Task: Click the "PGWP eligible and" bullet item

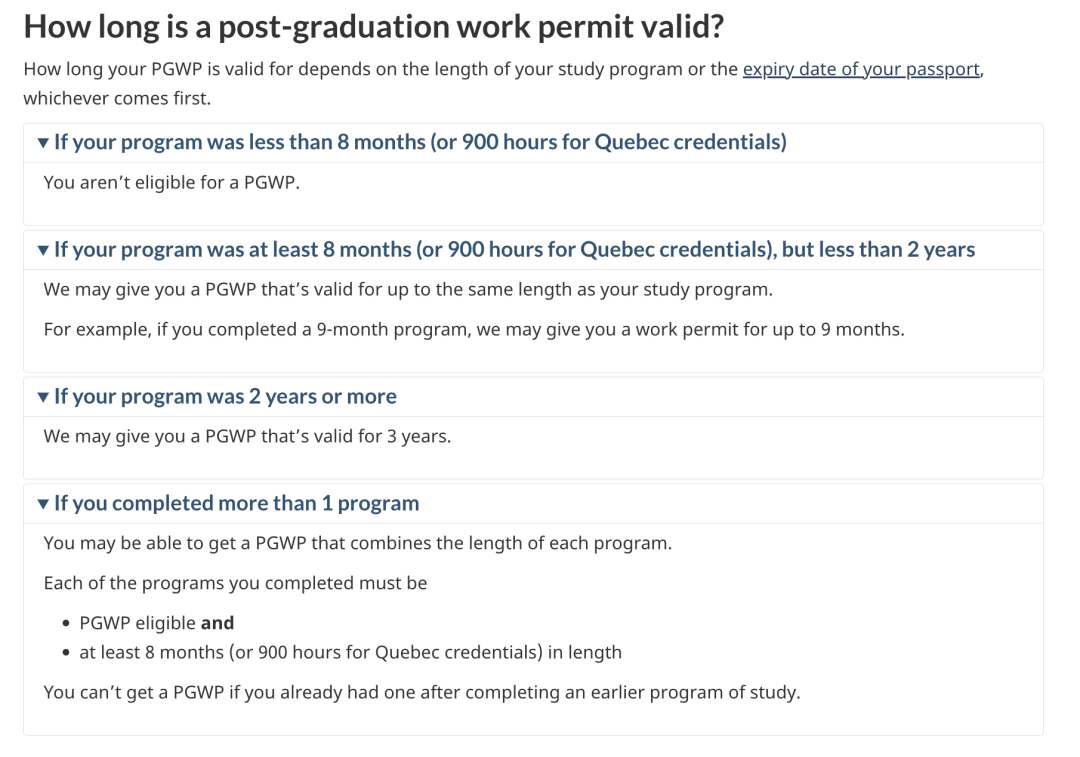Action: 156,623
